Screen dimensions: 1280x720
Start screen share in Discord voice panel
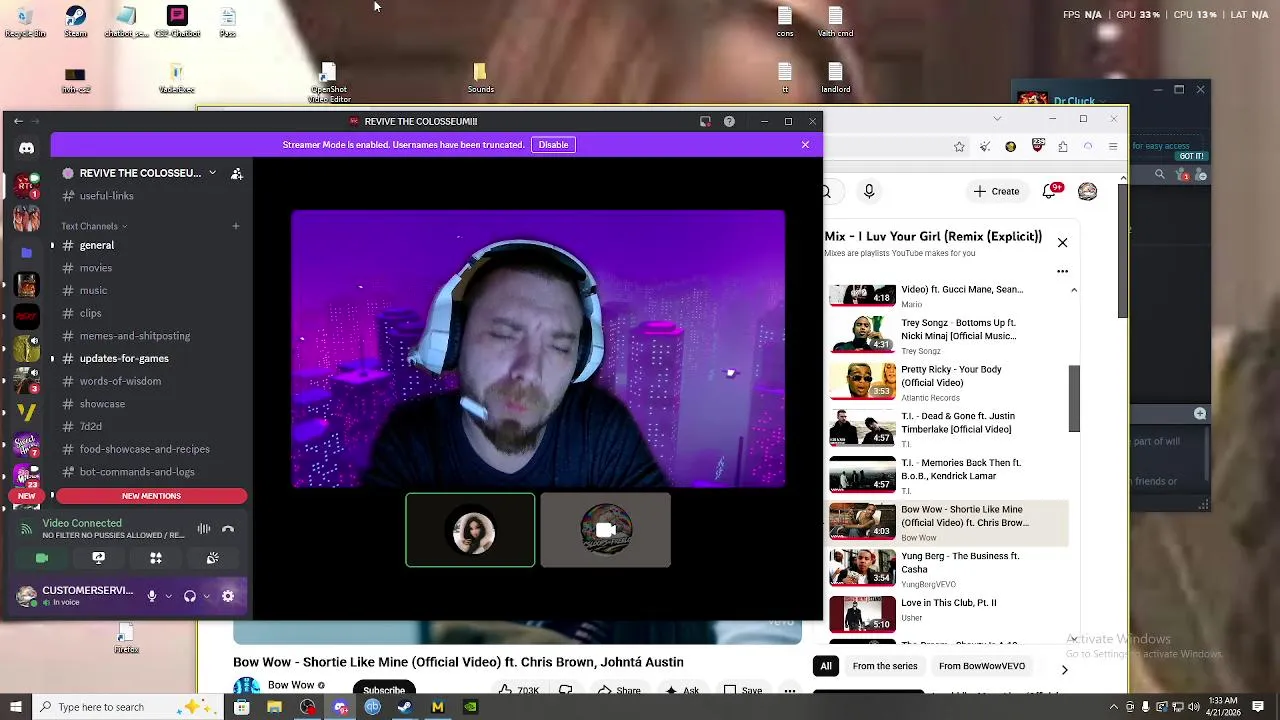coord(98,558)
